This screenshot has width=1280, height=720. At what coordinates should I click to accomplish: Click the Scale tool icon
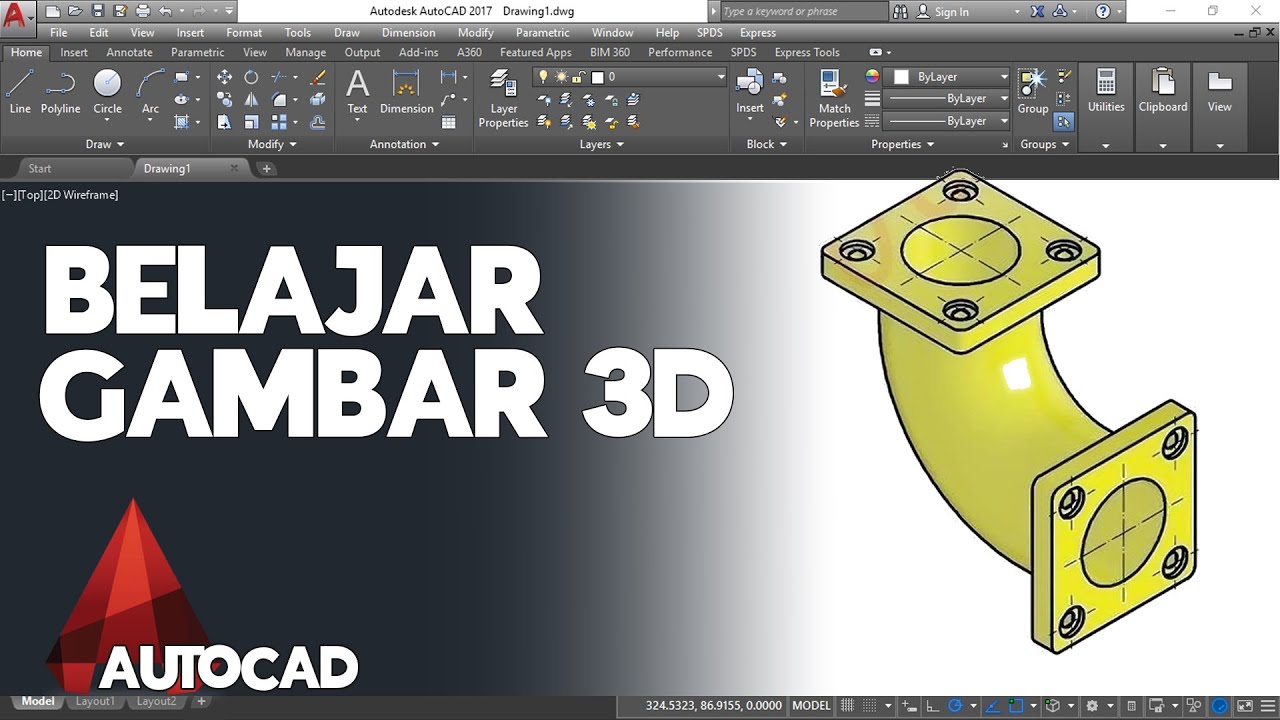(251, 122)
